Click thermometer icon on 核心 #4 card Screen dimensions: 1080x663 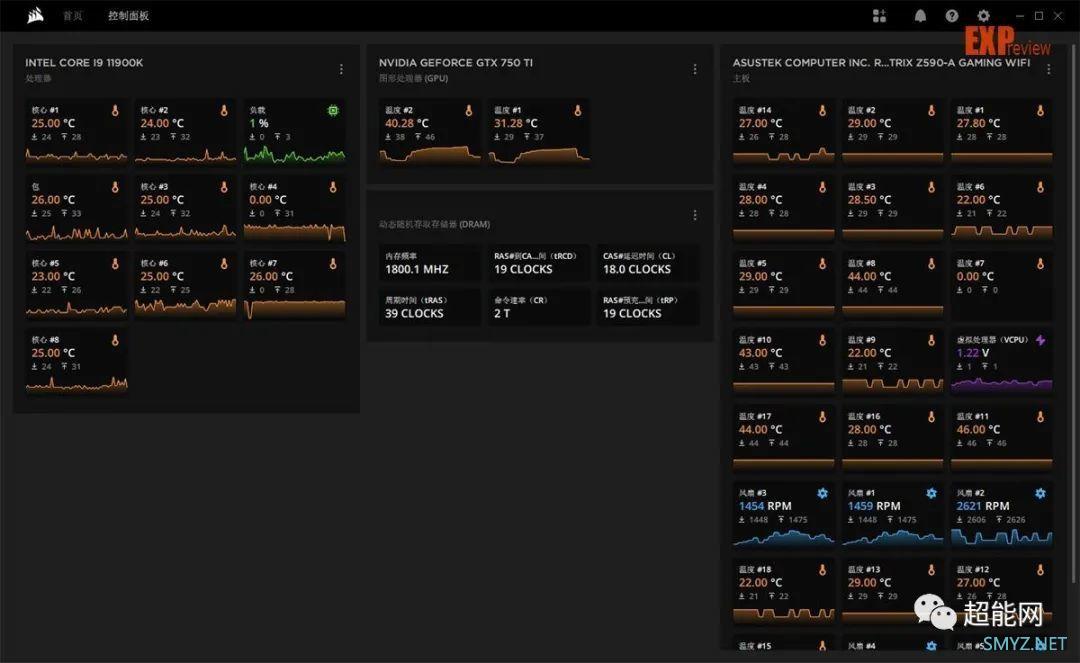pyautogui.click(x=333, y=187)
